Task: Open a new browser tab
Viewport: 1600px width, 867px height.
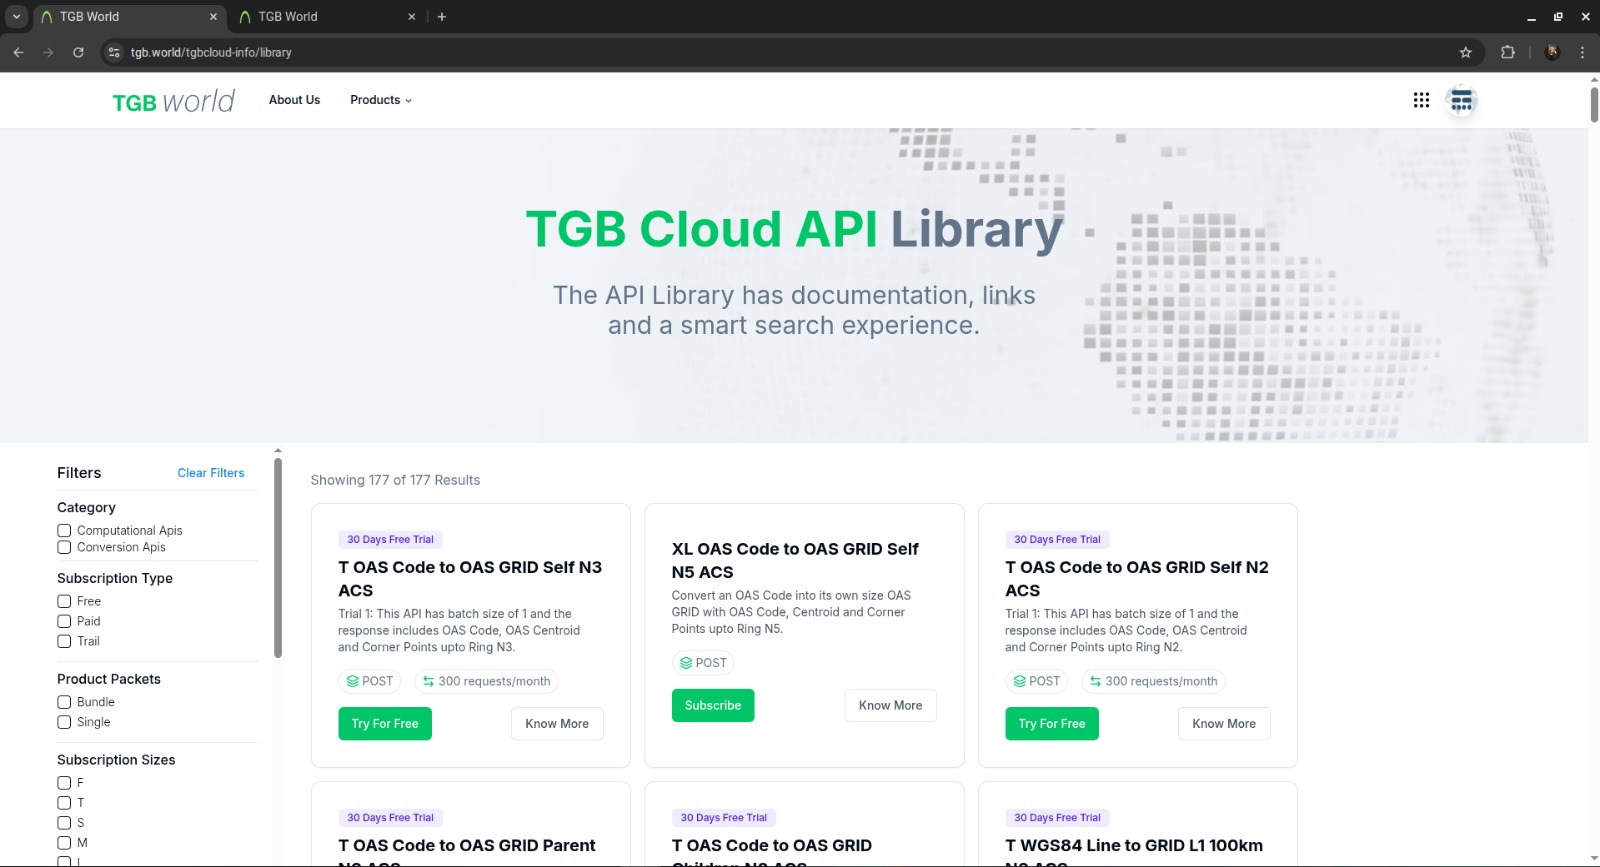Action: pos(442,16)
